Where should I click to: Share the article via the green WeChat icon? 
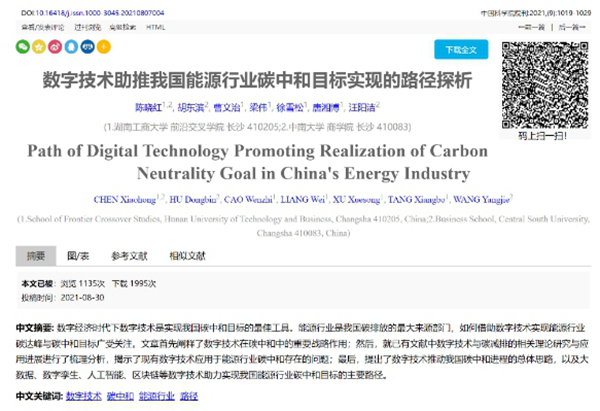[24, 47]
